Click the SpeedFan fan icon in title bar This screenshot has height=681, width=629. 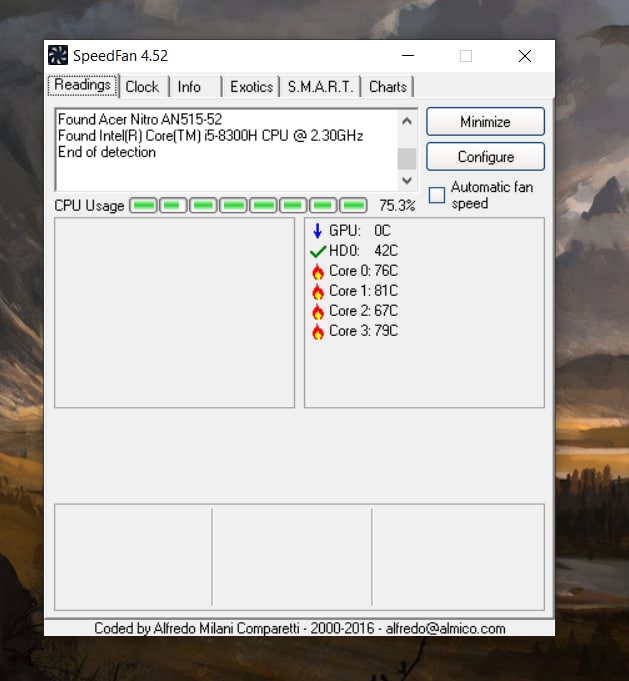pos(58,56)
